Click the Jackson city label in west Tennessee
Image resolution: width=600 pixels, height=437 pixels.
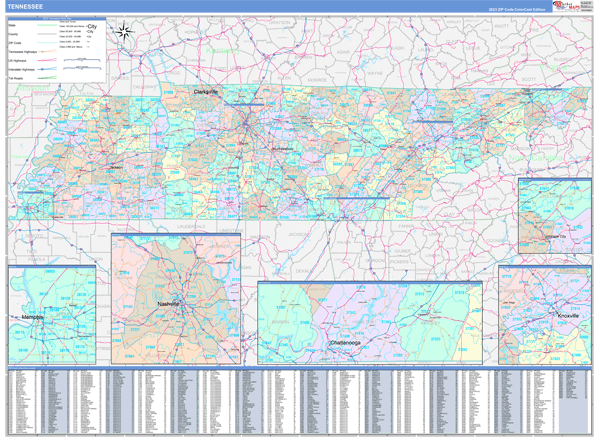point(116,167)
